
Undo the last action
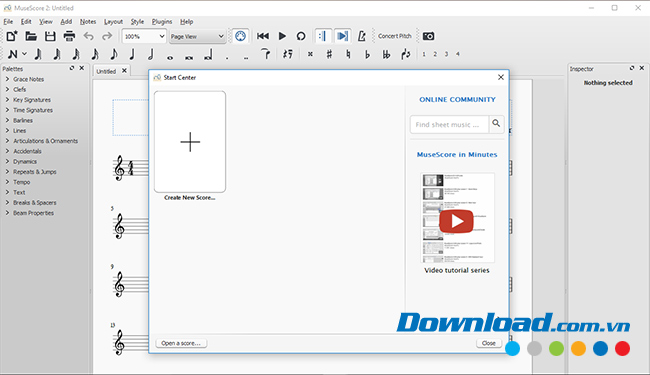[88, 36]
